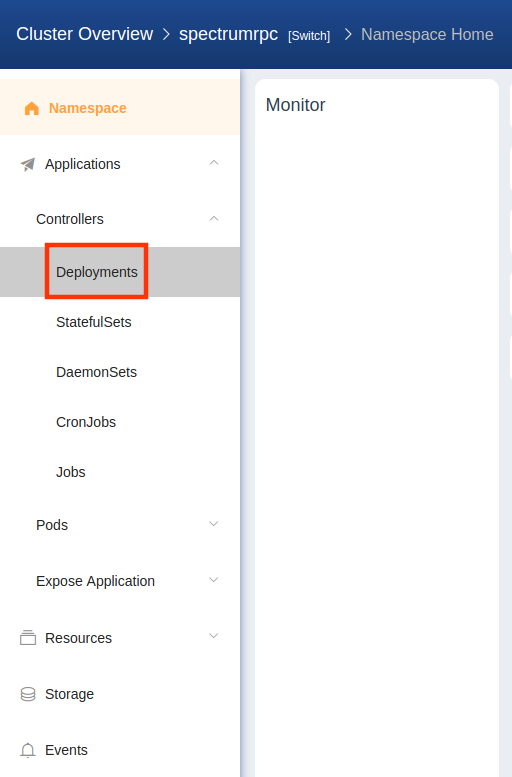Collapse the Applications menu chevron
Screen dimensions: 512x777
(214, 163)
